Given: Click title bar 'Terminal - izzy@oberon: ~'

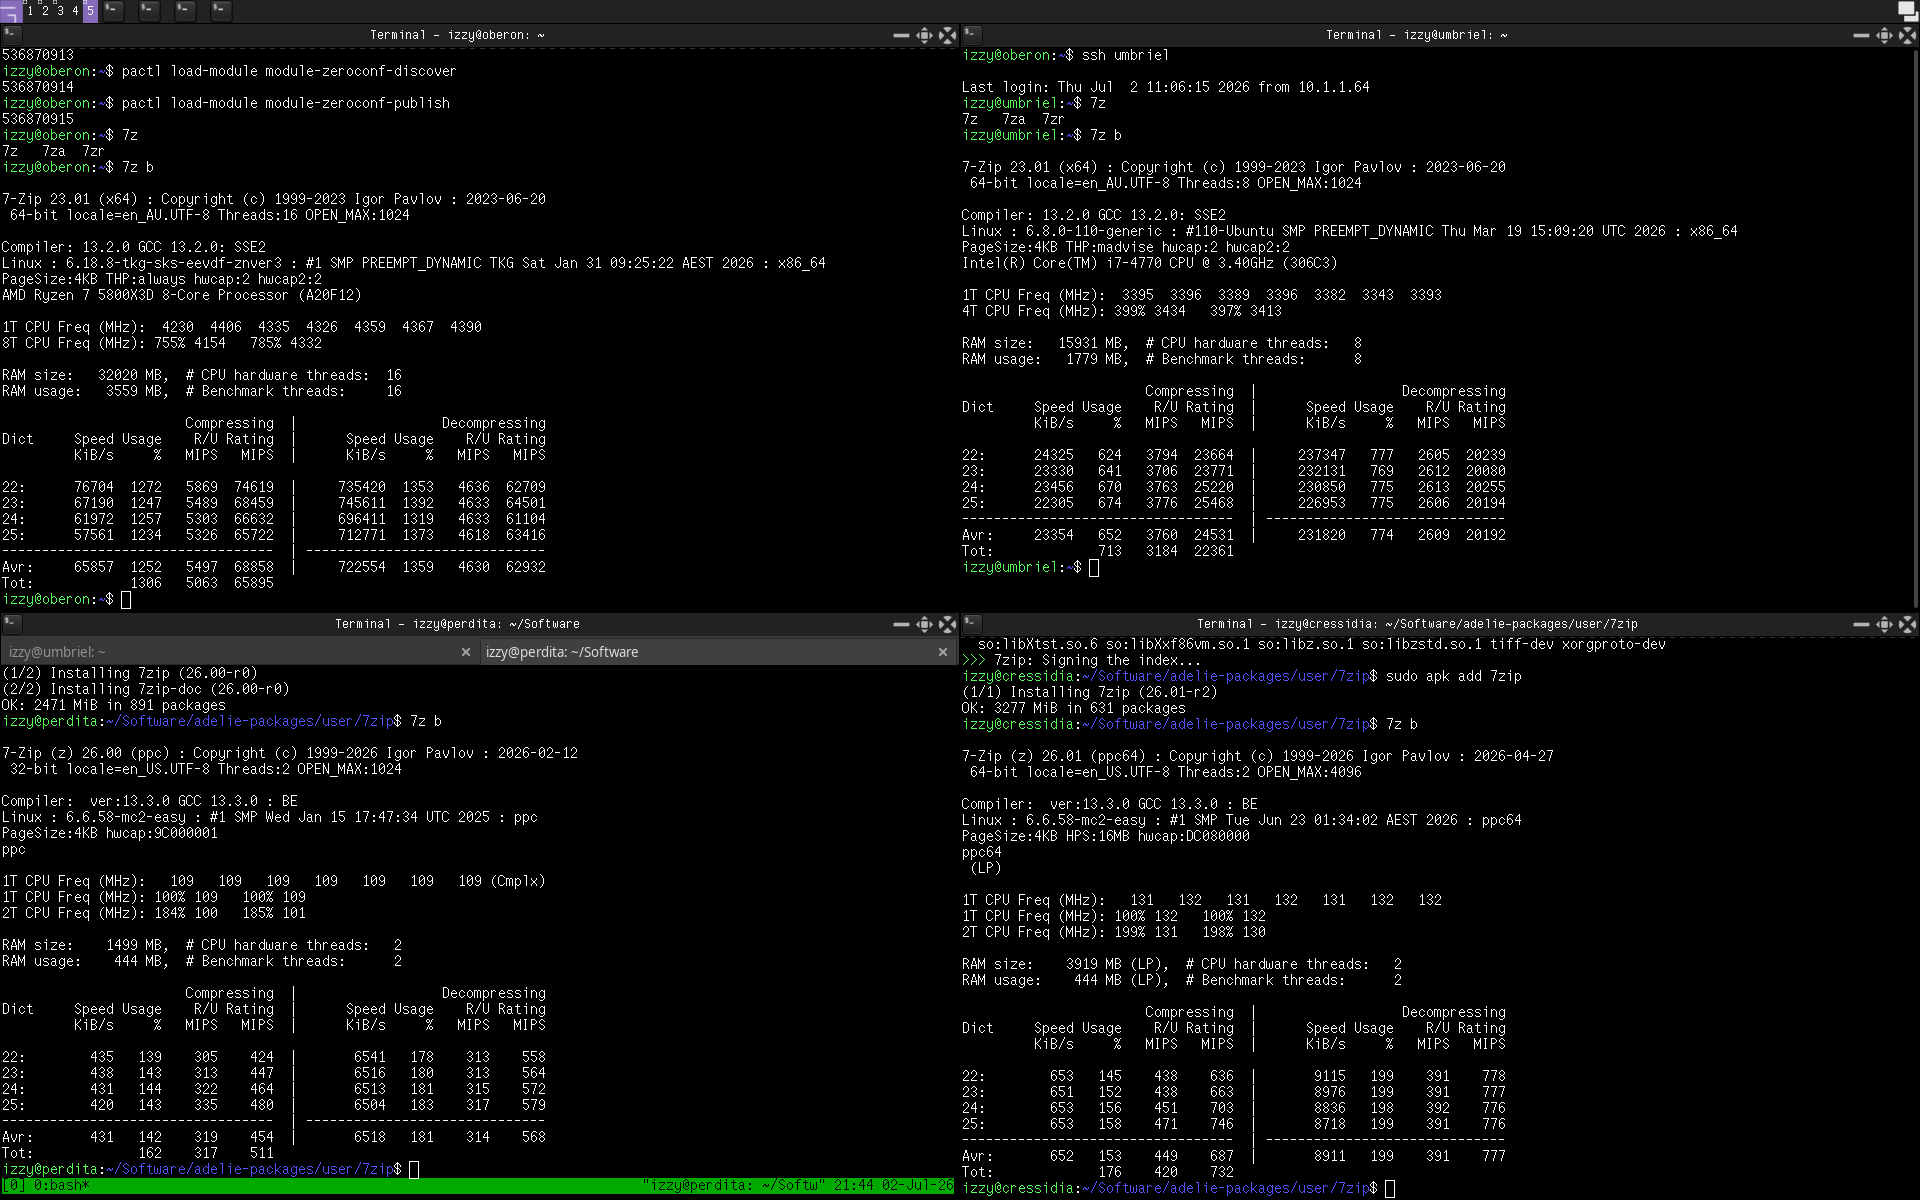Looking at the screenshot, I should (457, 35).
